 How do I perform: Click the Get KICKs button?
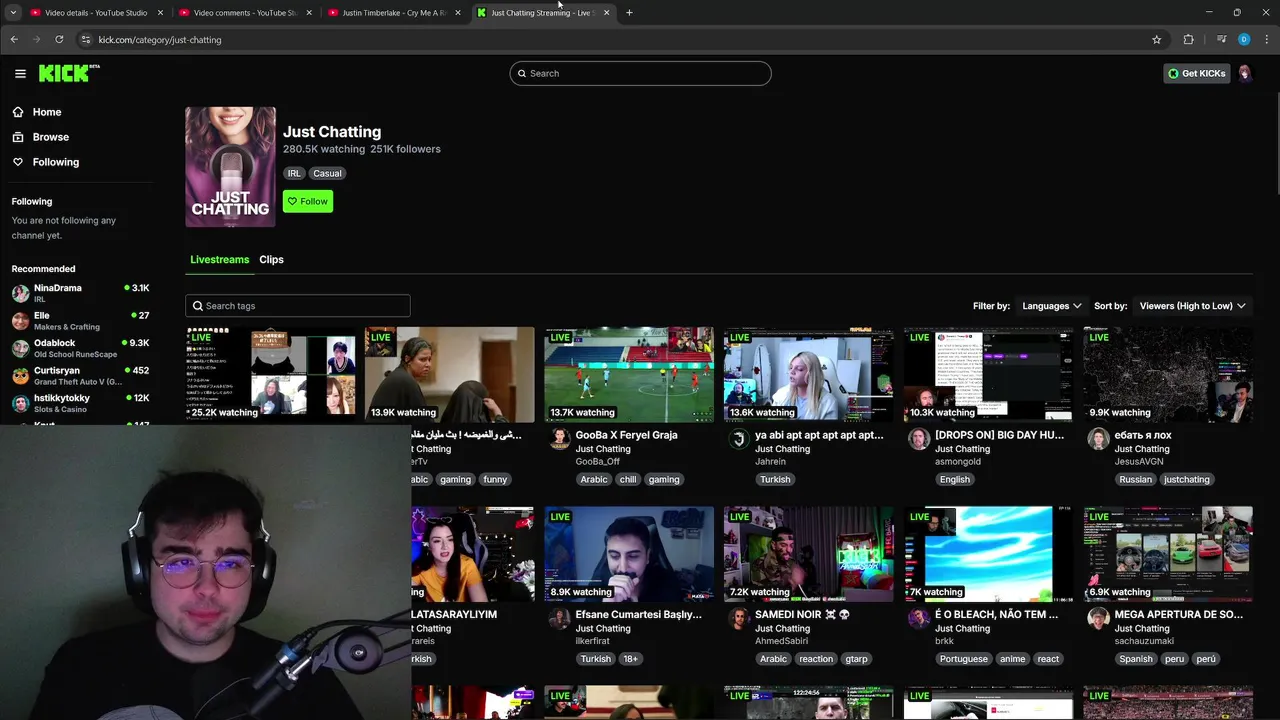click(1196, 73)
